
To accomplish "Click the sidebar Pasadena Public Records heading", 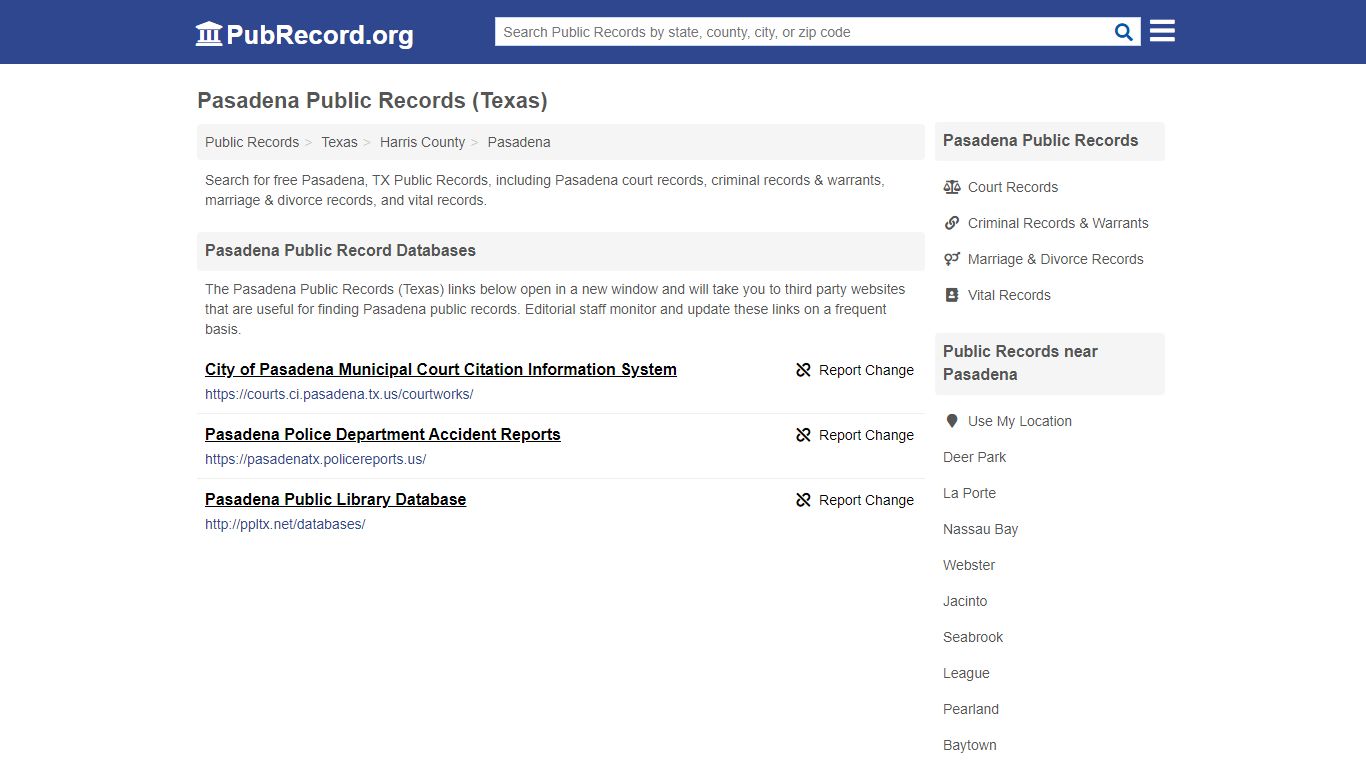I will tap(1040, 141).
